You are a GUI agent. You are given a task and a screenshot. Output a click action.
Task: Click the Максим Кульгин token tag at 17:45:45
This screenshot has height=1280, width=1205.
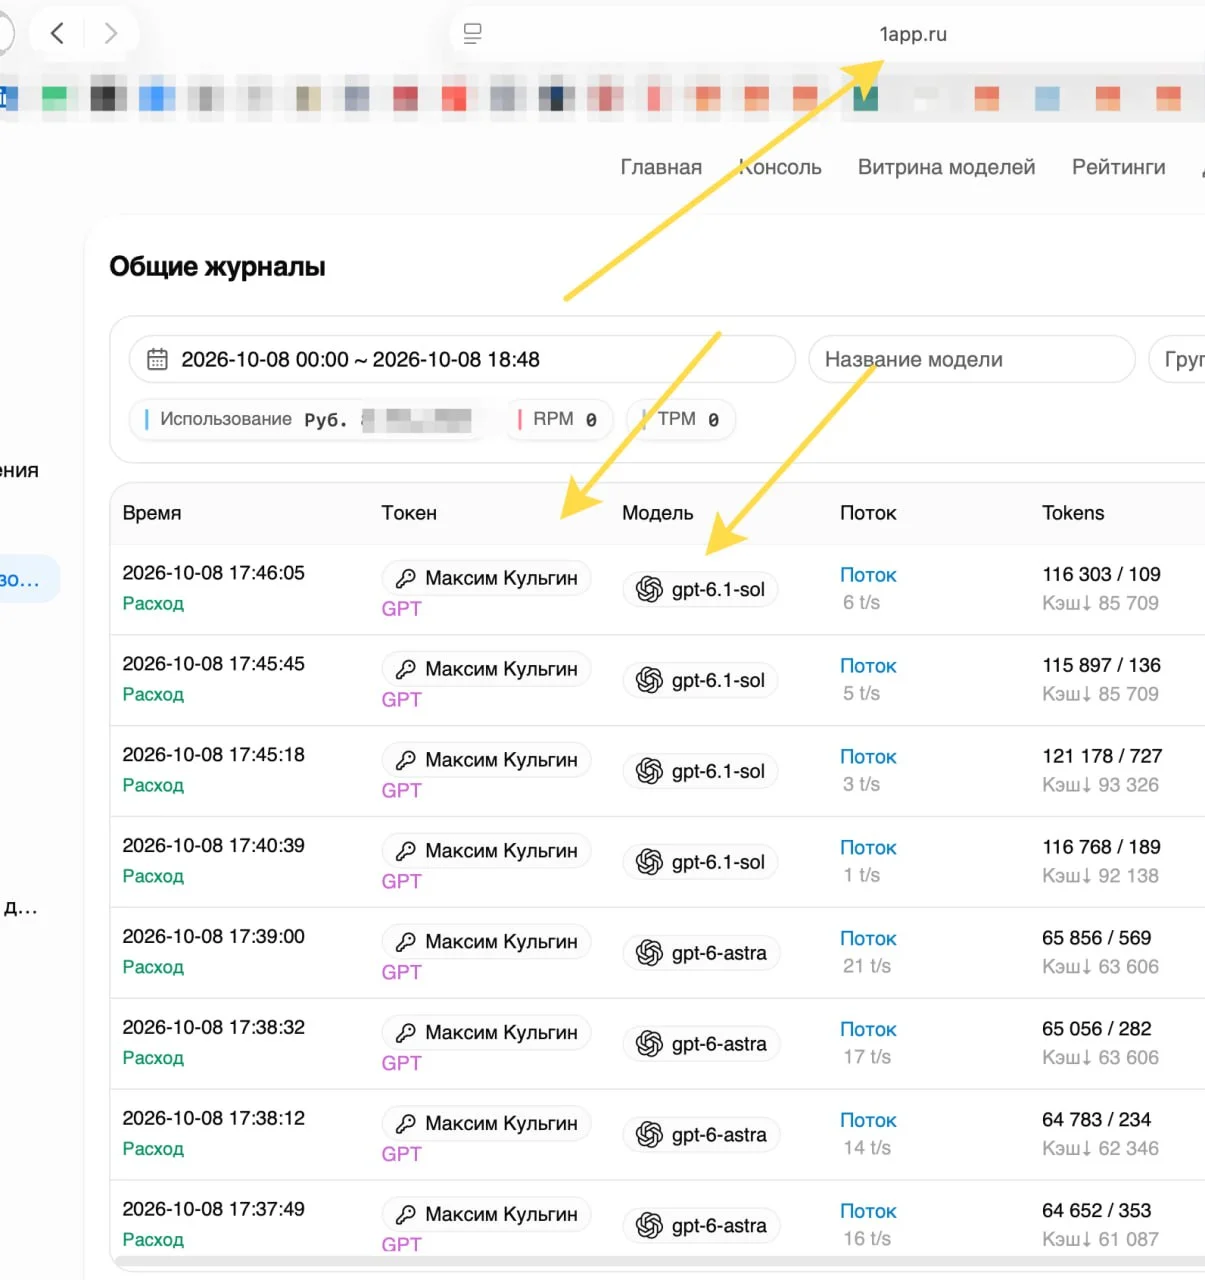click(487, 669)
